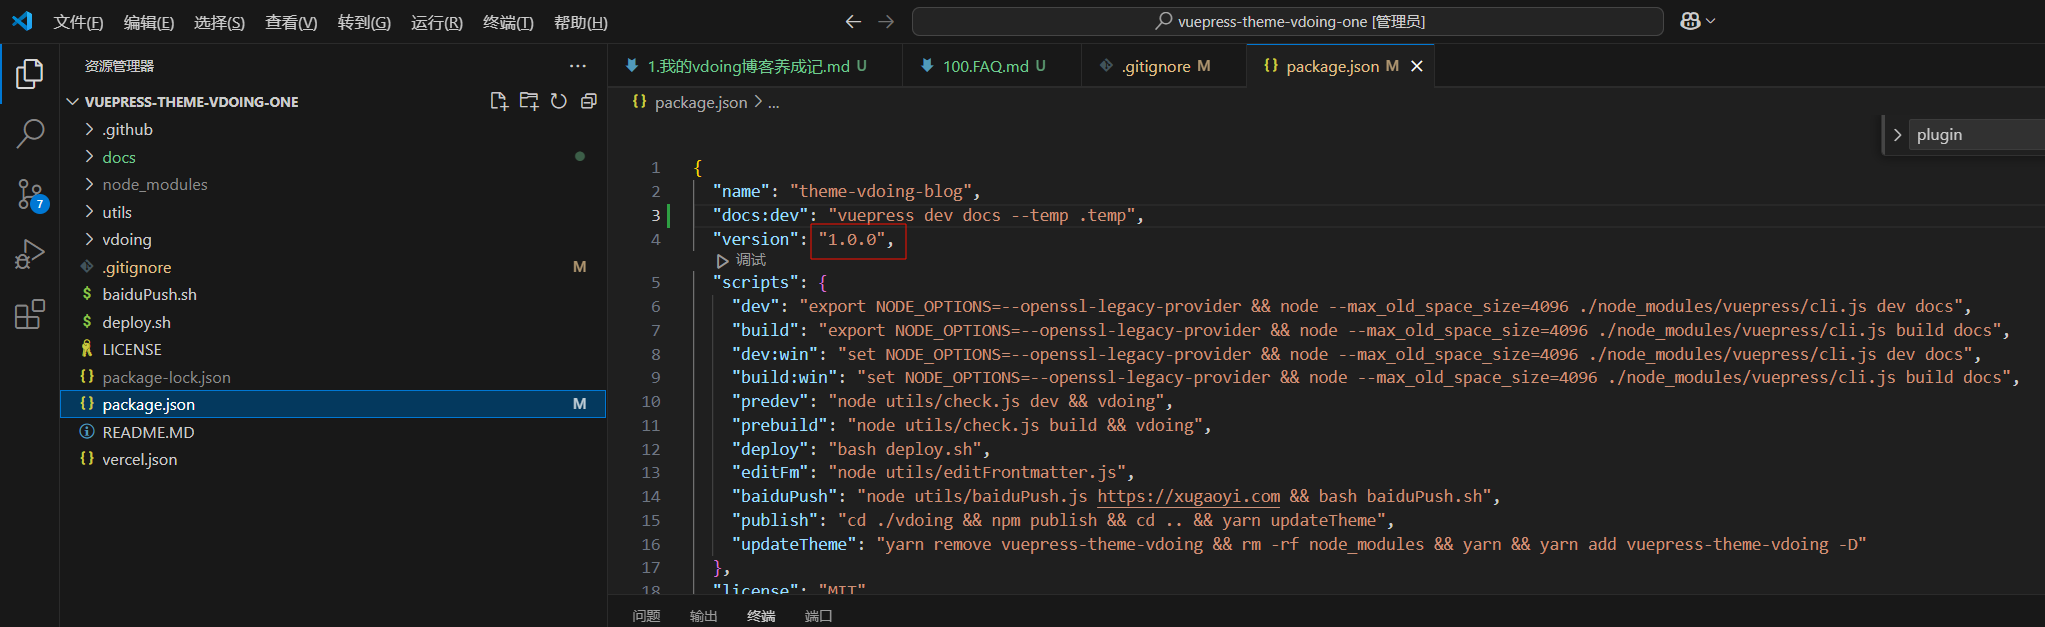Open the Run and Debug view

pos(30,254)
